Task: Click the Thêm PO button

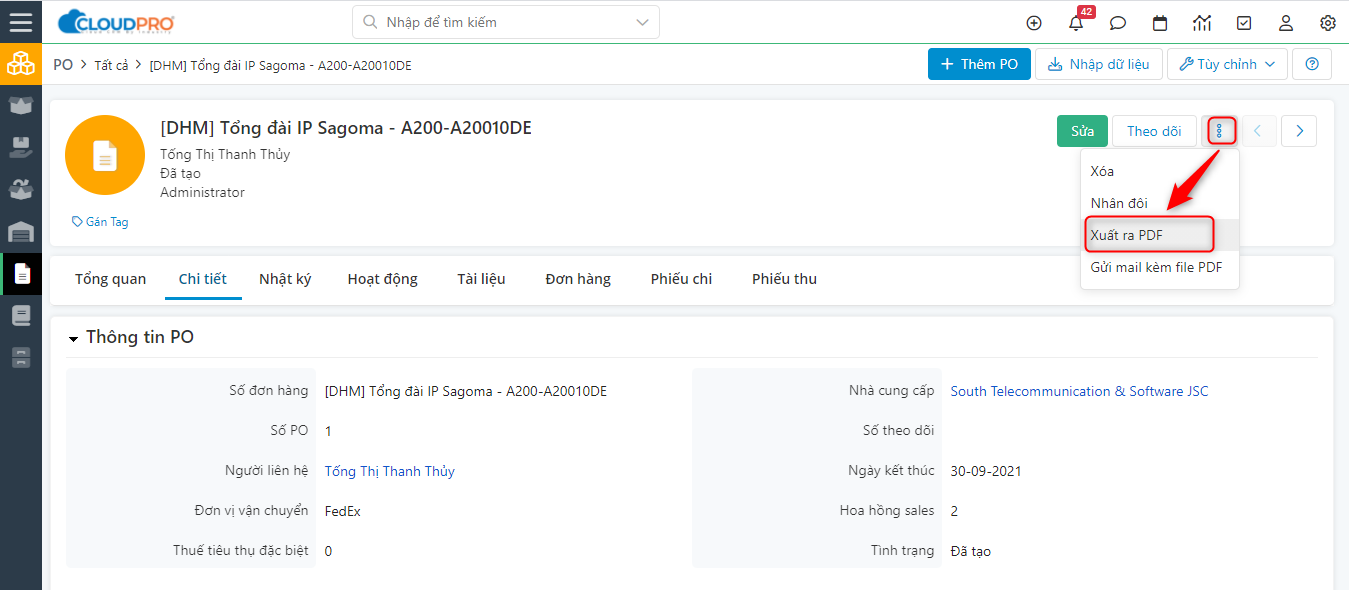Action: pyautogui.click(x=978, y=64)
